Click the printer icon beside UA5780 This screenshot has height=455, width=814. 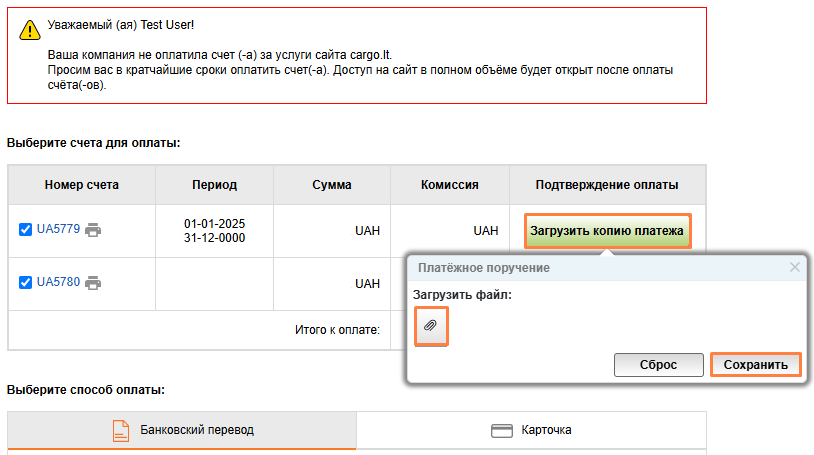click(93, 283)
